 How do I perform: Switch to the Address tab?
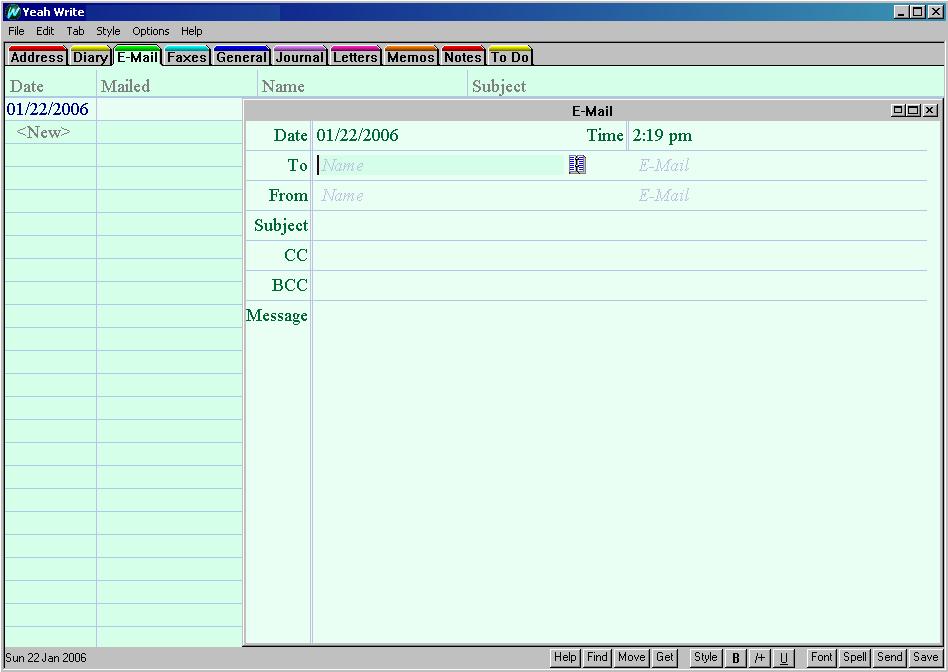coord(37,57)
